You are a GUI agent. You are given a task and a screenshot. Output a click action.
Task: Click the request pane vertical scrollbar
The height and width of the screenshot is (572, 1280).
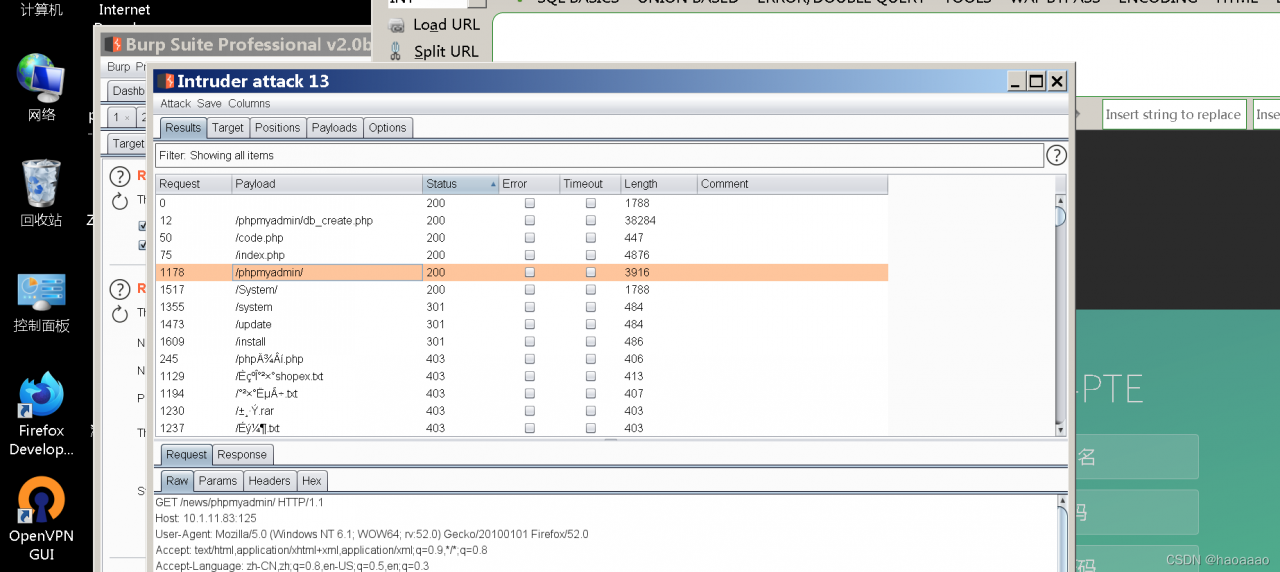1060,534
